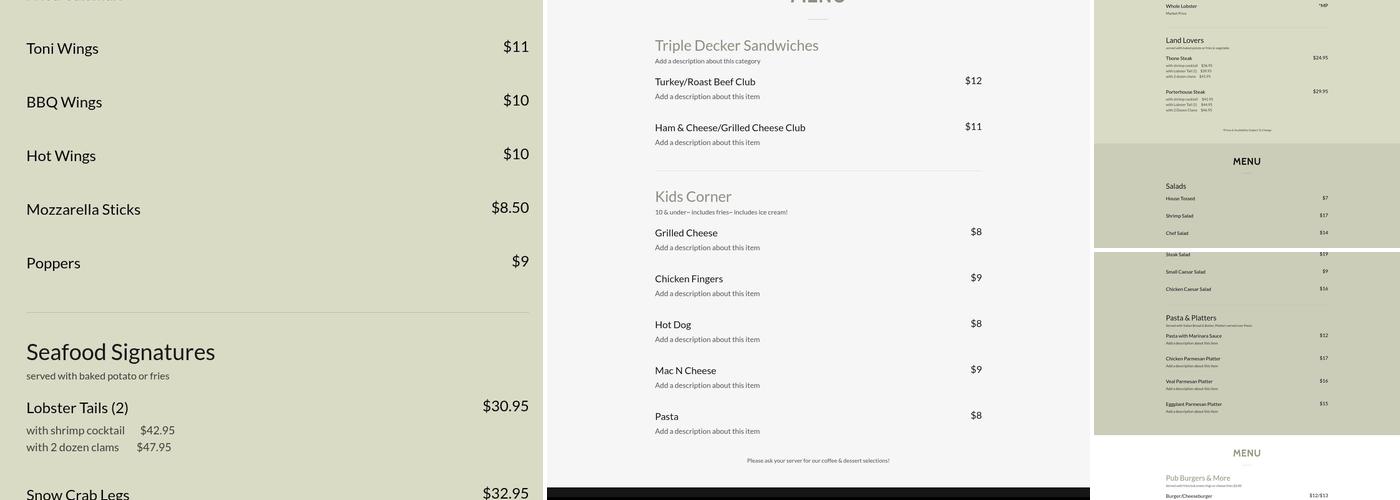Select the Mac N Cheese item
The width and height of the screenshot is (1400, 500).
[685, 371]
